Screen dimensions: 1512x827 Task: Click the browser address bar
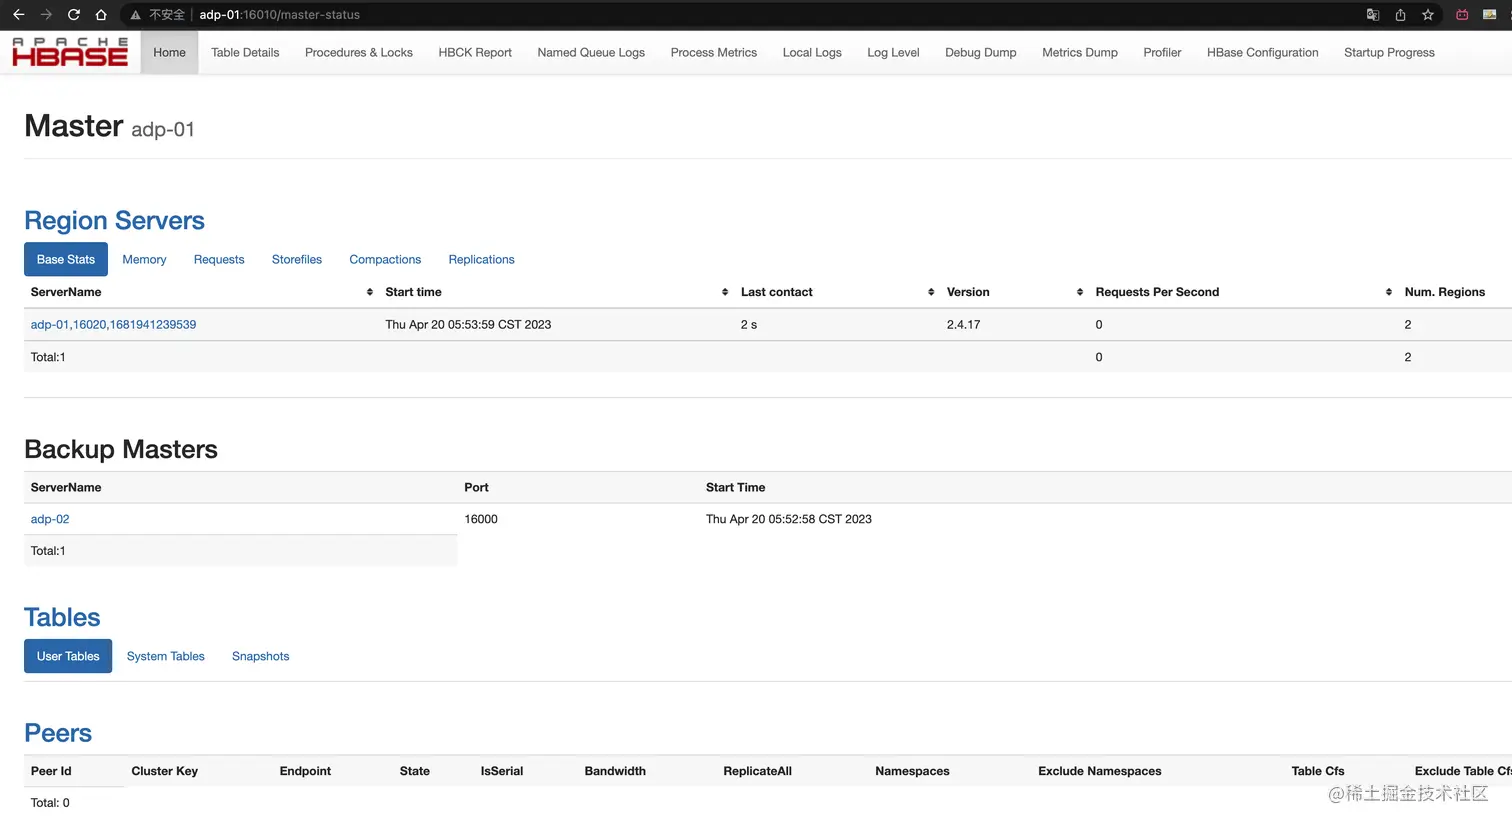(280, 14)
